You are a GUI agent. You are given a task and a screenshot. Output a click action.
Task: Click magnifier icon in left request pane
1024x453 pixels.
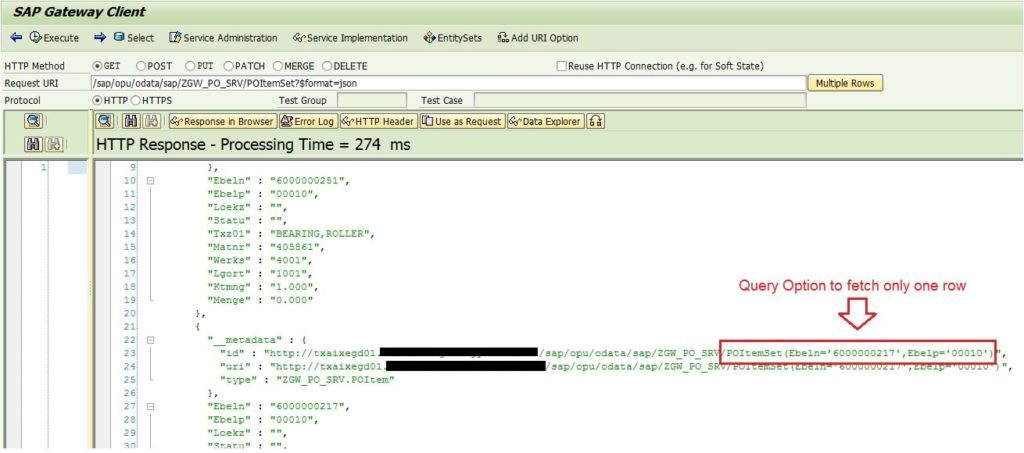click(34, 121)
